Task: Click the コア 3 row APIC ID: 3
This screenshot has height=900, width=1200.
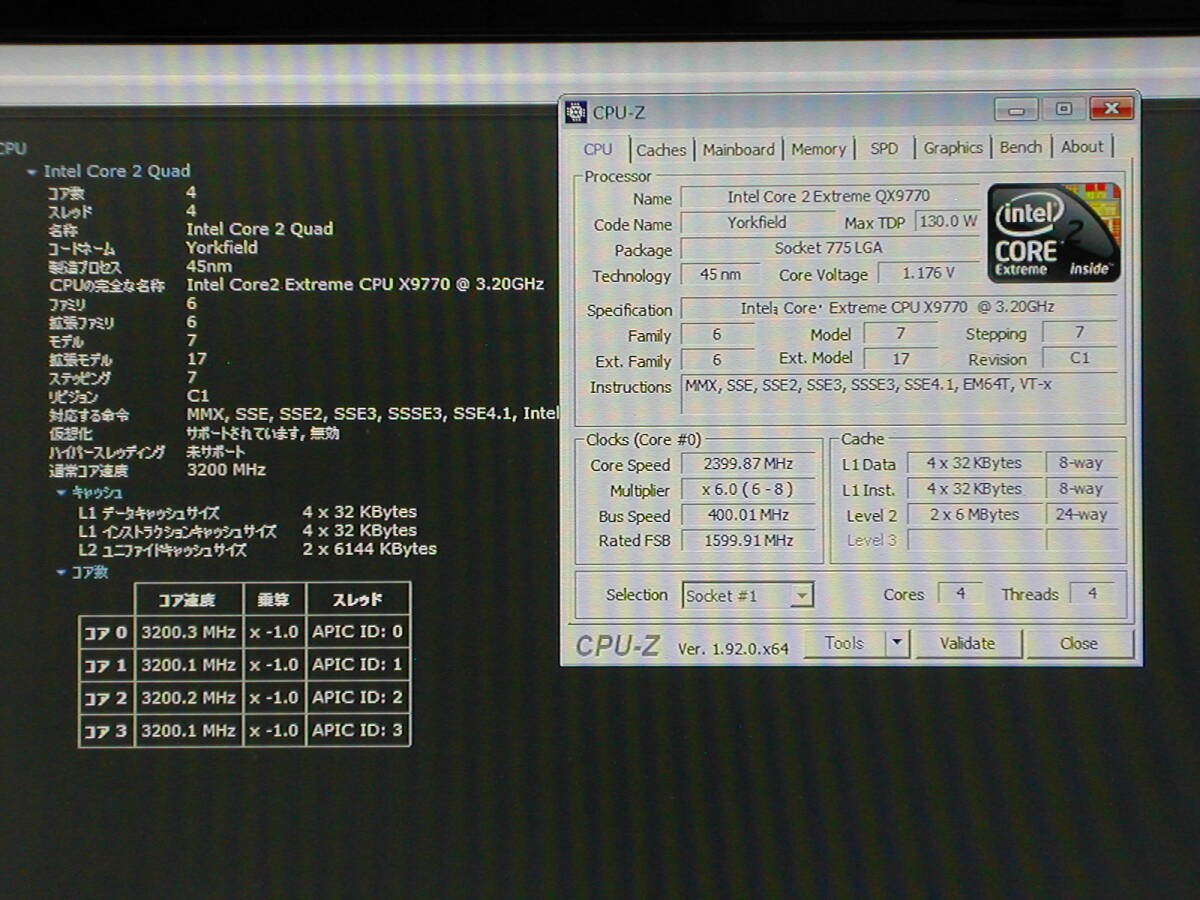Action: (357, 731)
